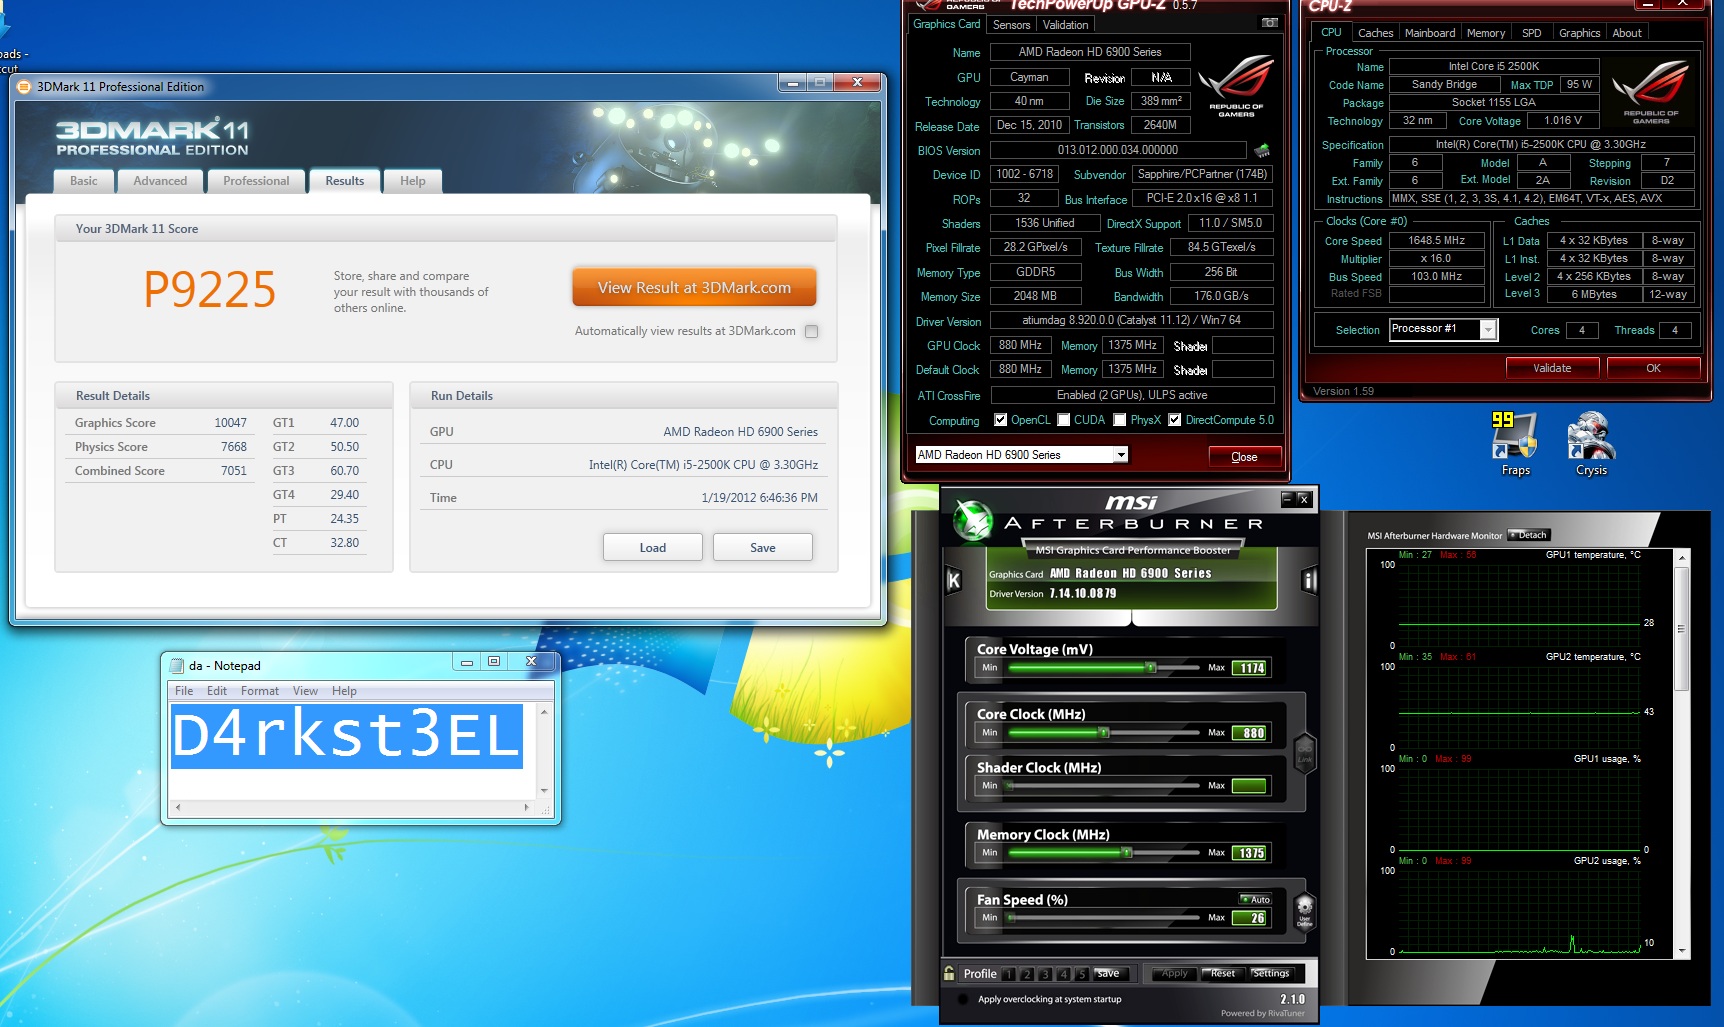
Task: Open the Graphics tab in CPU-Z
Action: click(1579, 33)
